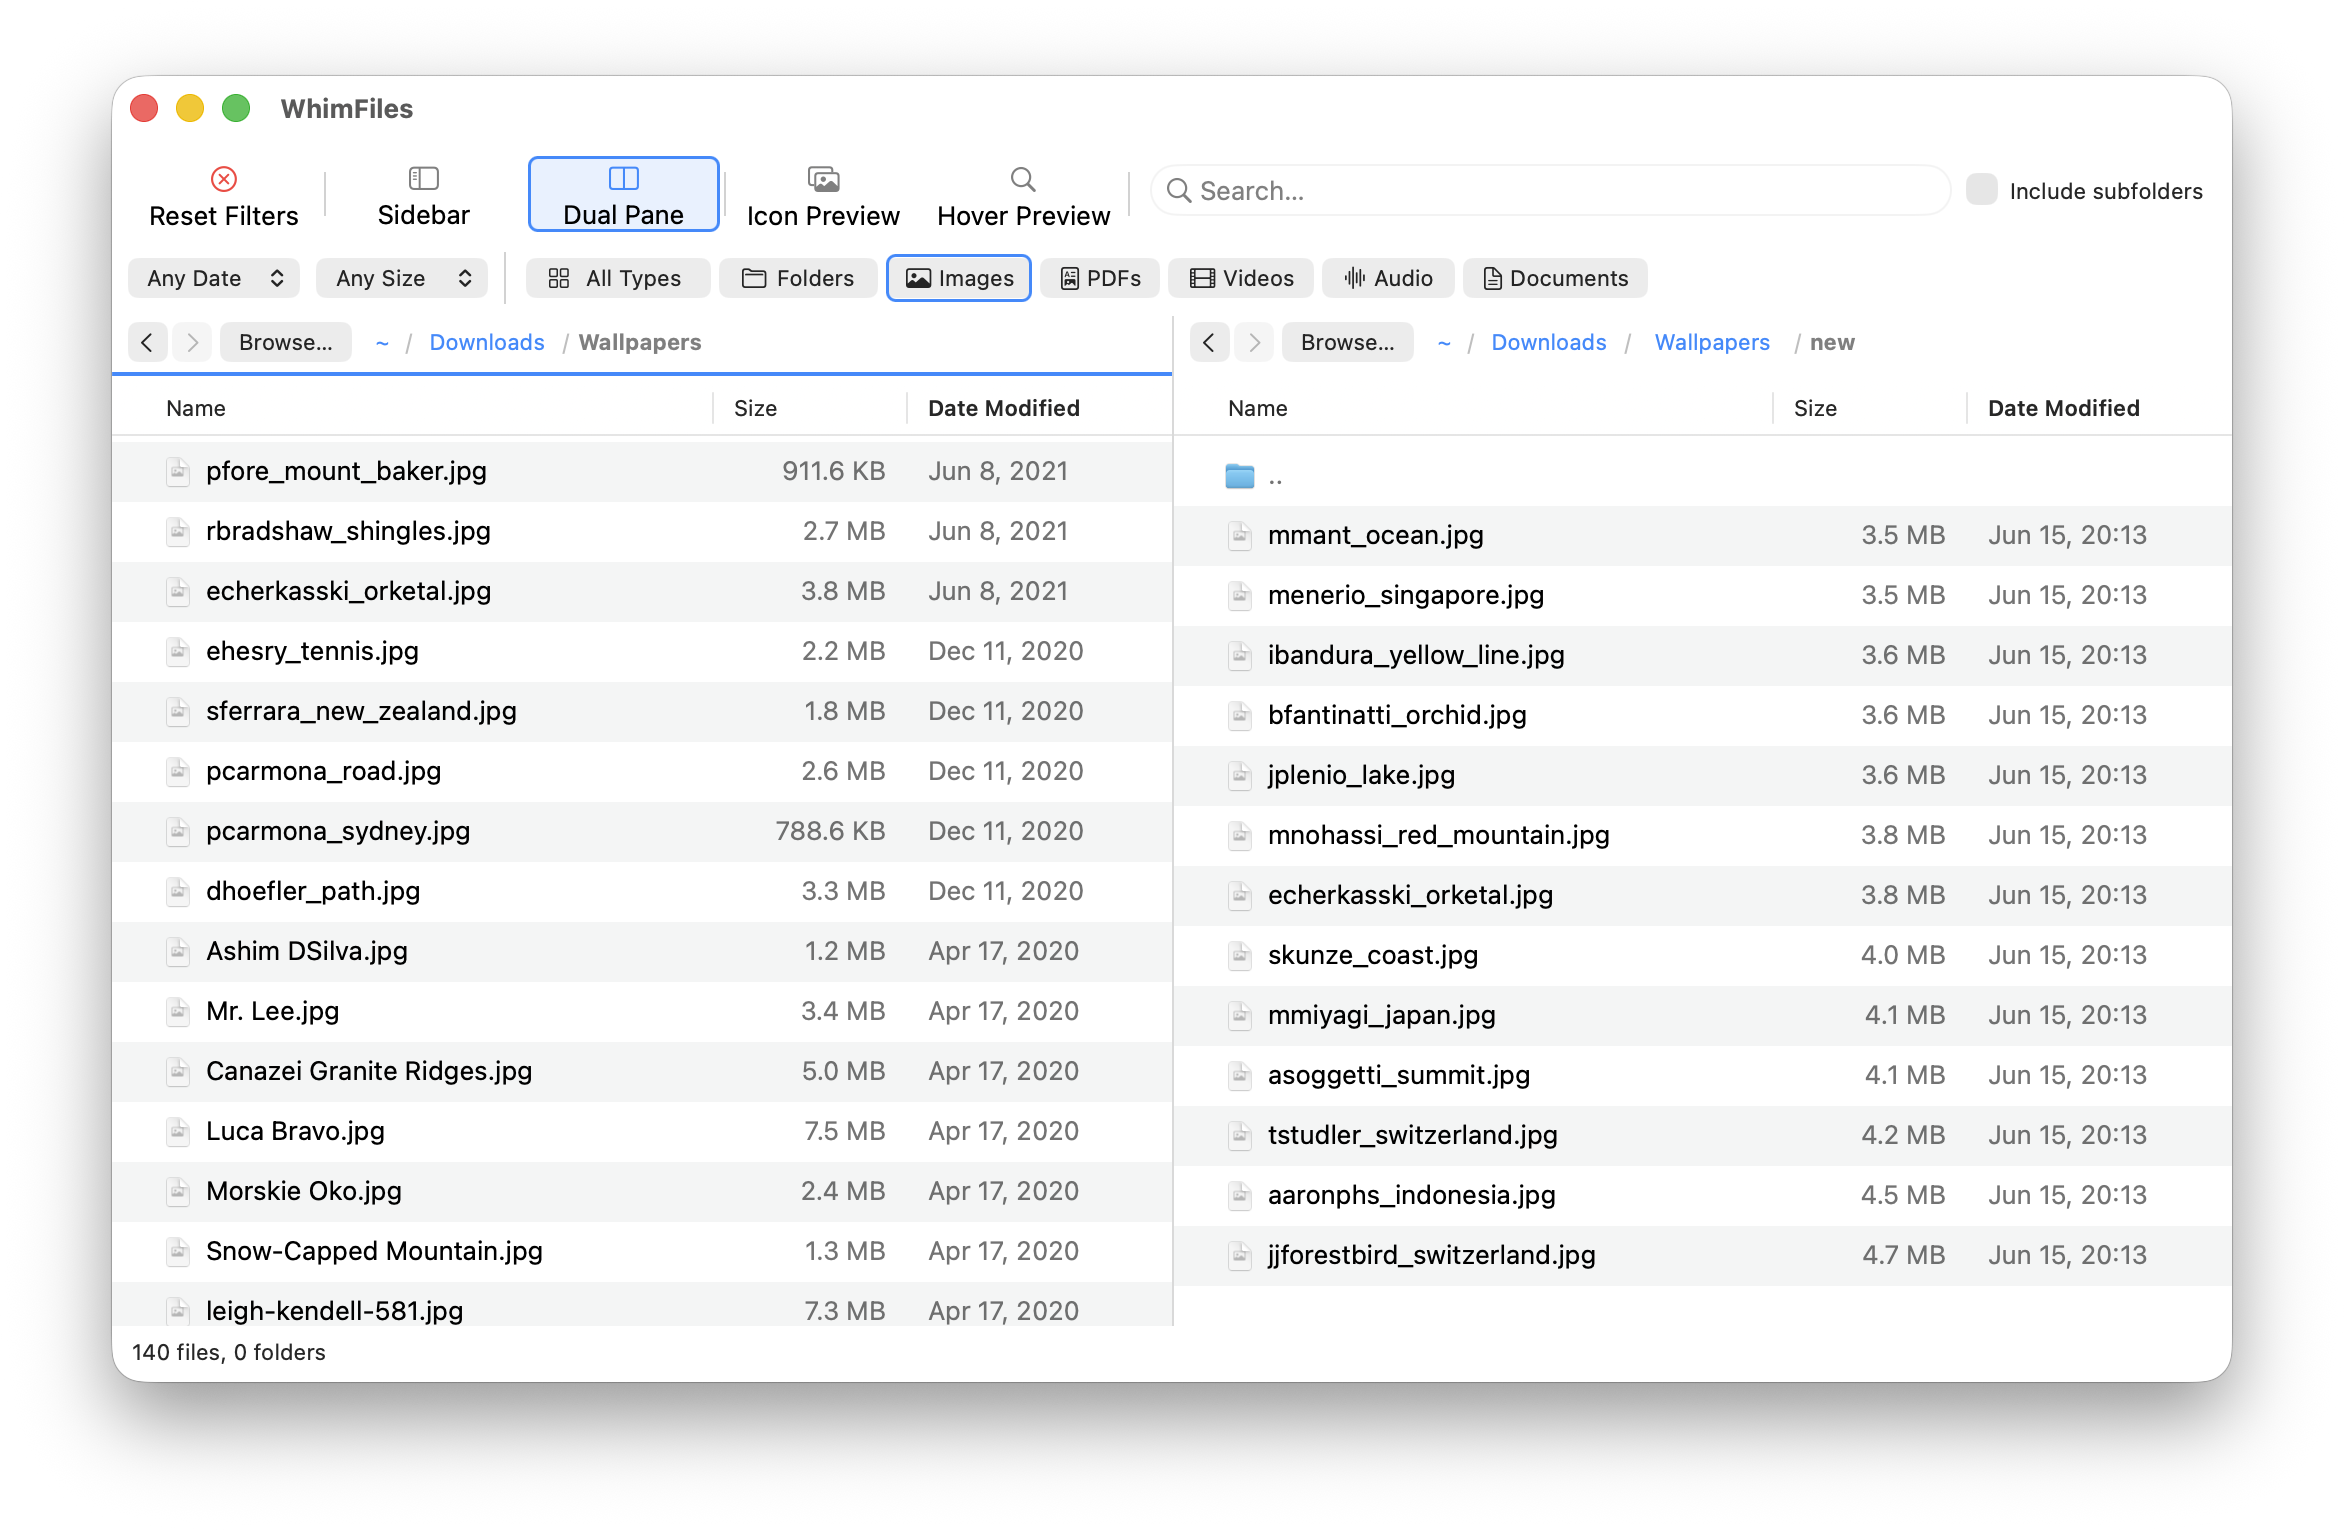The width and height of the screenshot is (2344, 1530).
Task: Click icon next to sferrara_new_zealand.jpg
Action: tap(178, 711)
